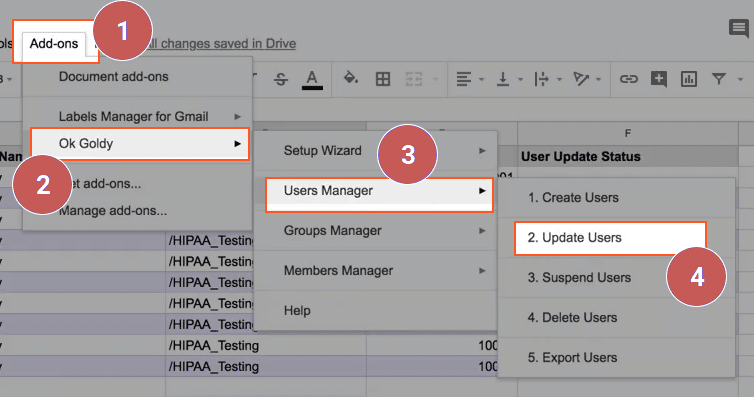Screen dimensions: 754x397
Task: Open text rotation dropdown arrow
Action: [599, 79]
